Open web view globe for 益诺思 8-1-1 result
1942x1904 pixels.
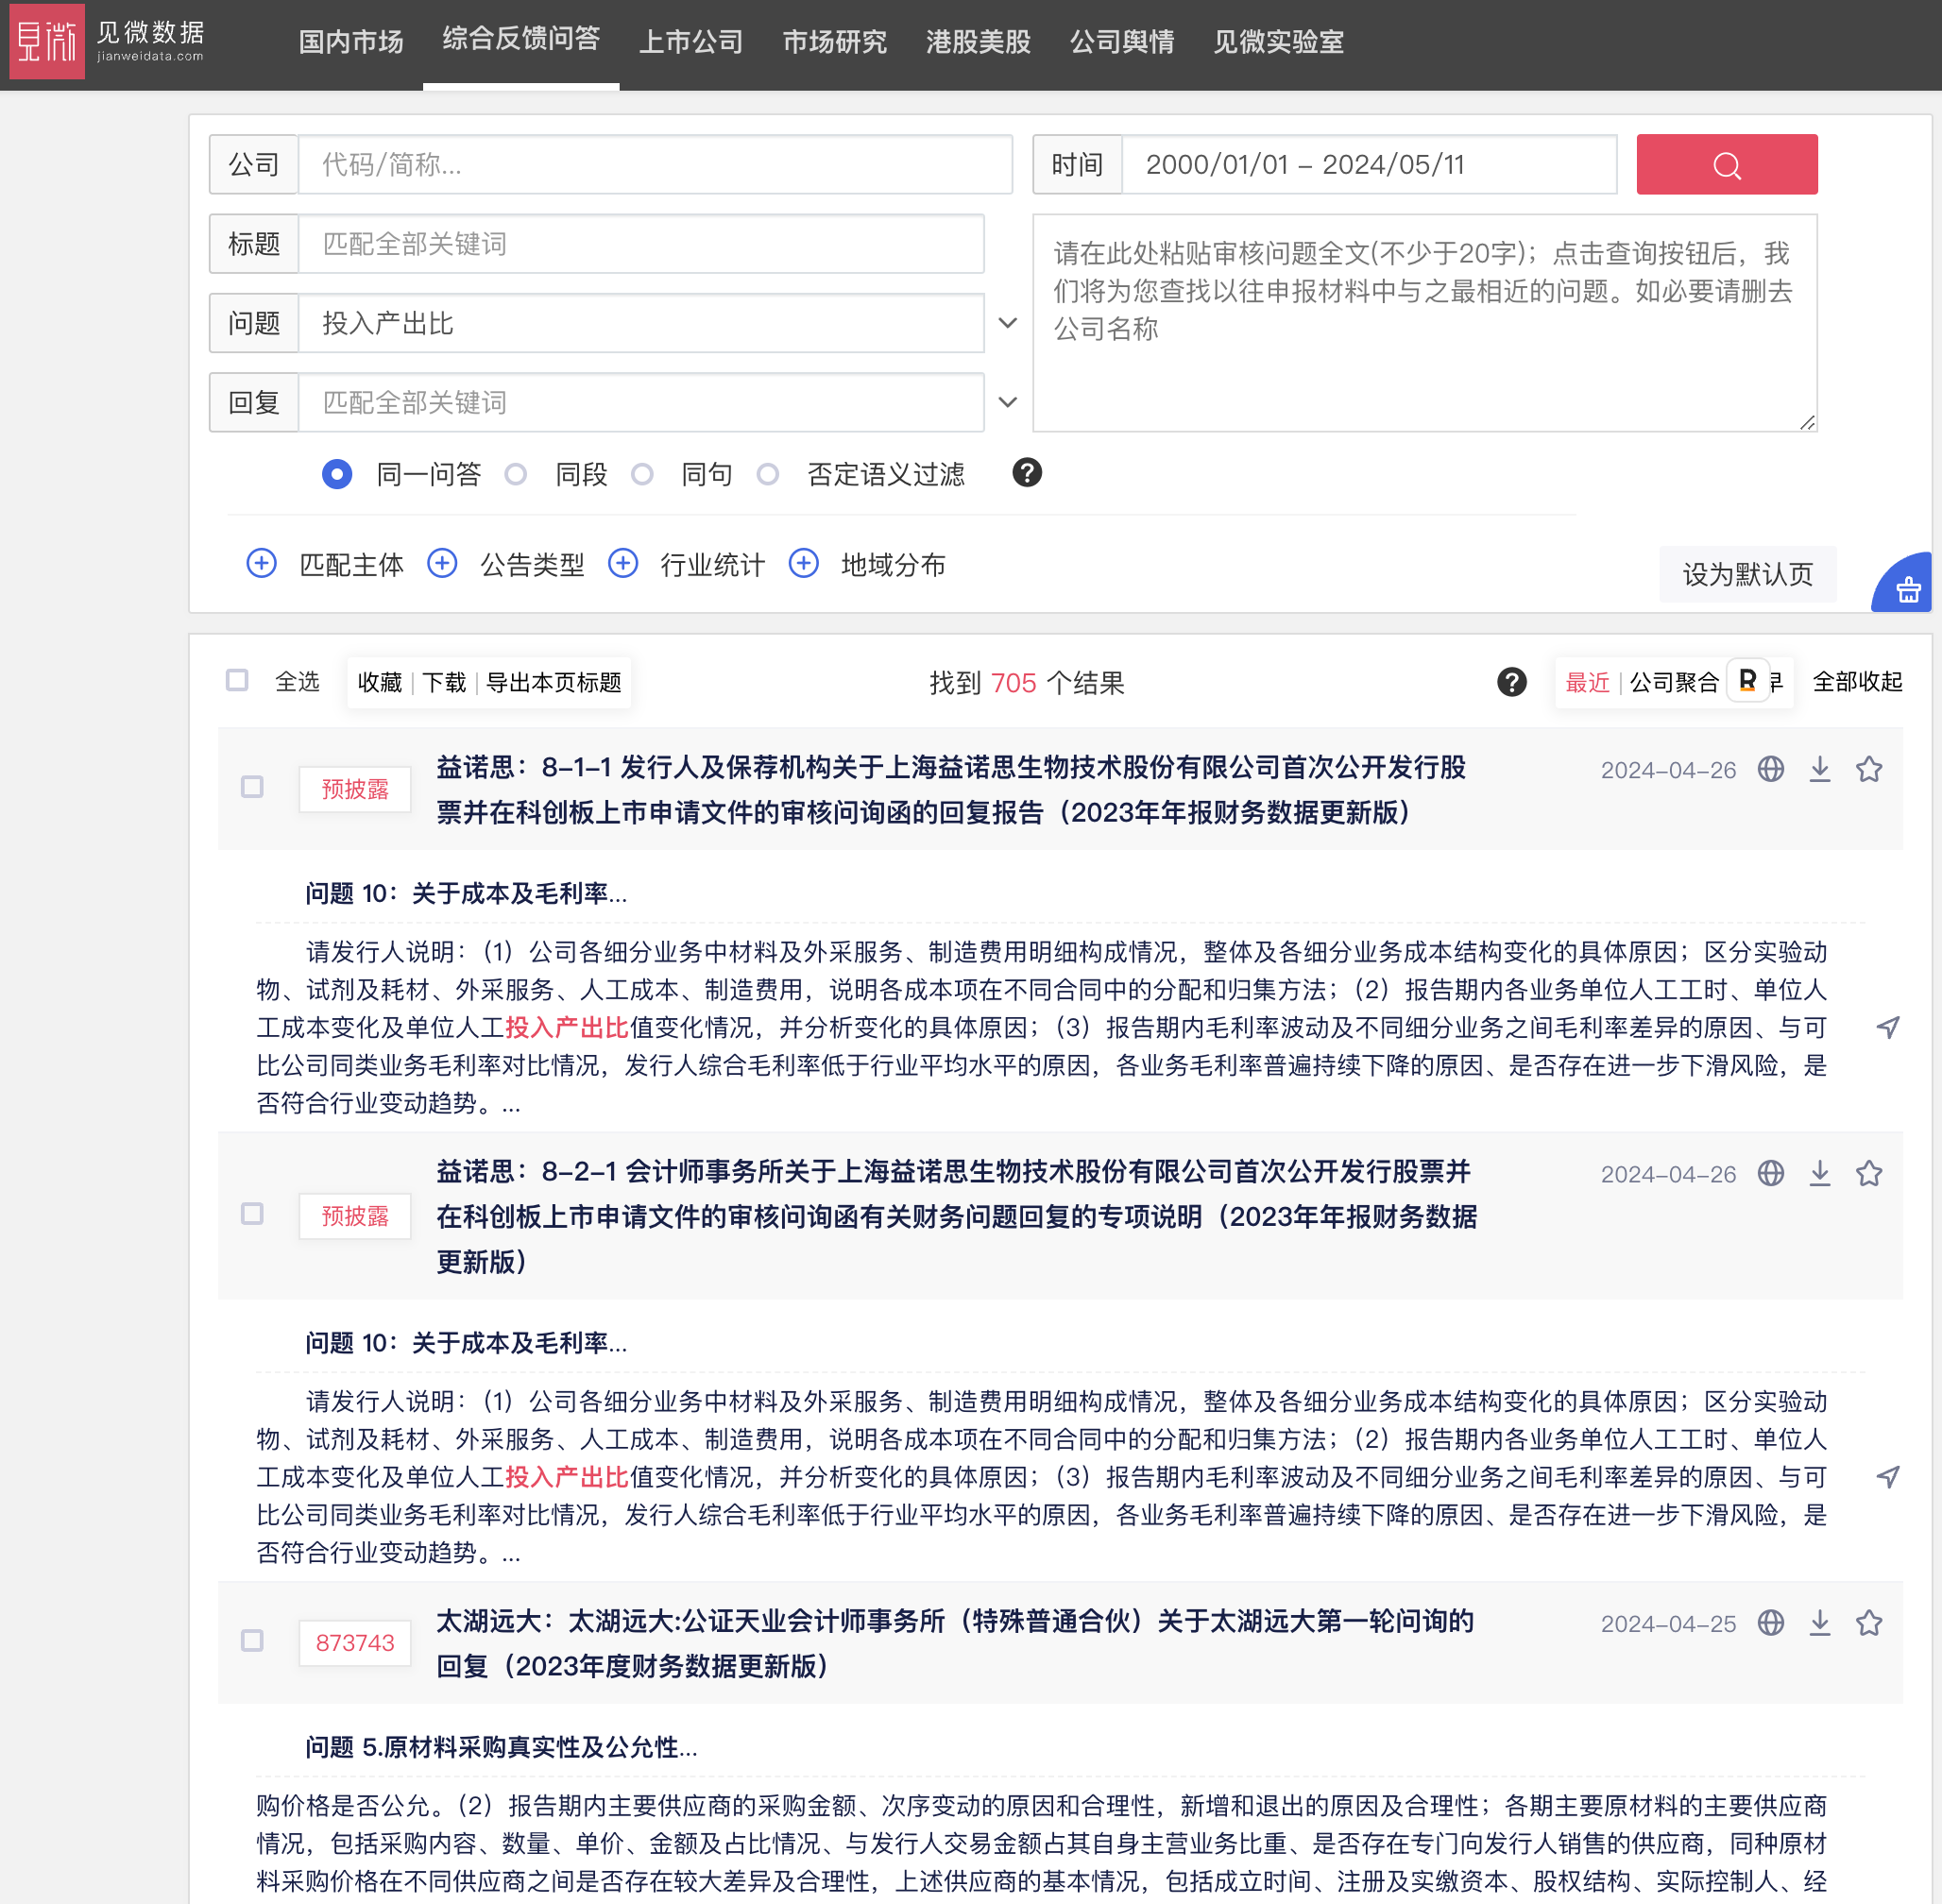(1770, 769)
